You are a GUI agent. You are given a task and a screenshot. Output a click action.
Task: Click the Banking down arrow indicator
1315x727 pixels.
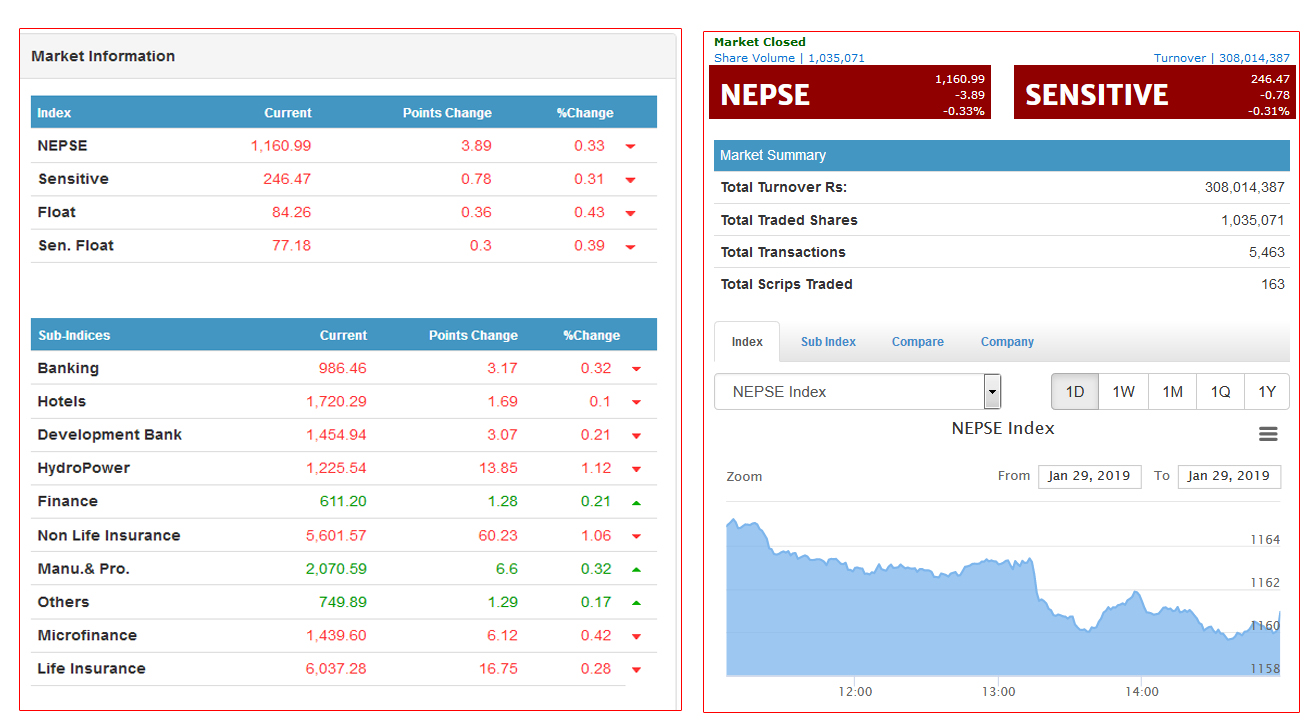pos(636,369)
